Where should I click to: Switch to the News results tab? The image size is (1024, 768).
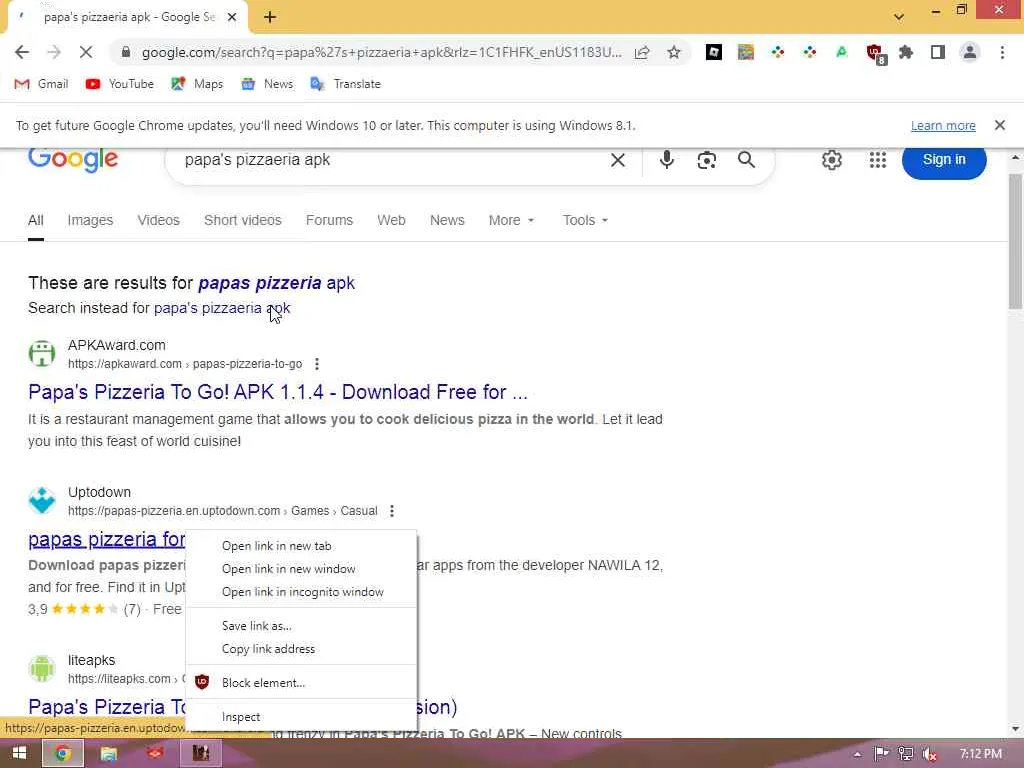(447, 221)
